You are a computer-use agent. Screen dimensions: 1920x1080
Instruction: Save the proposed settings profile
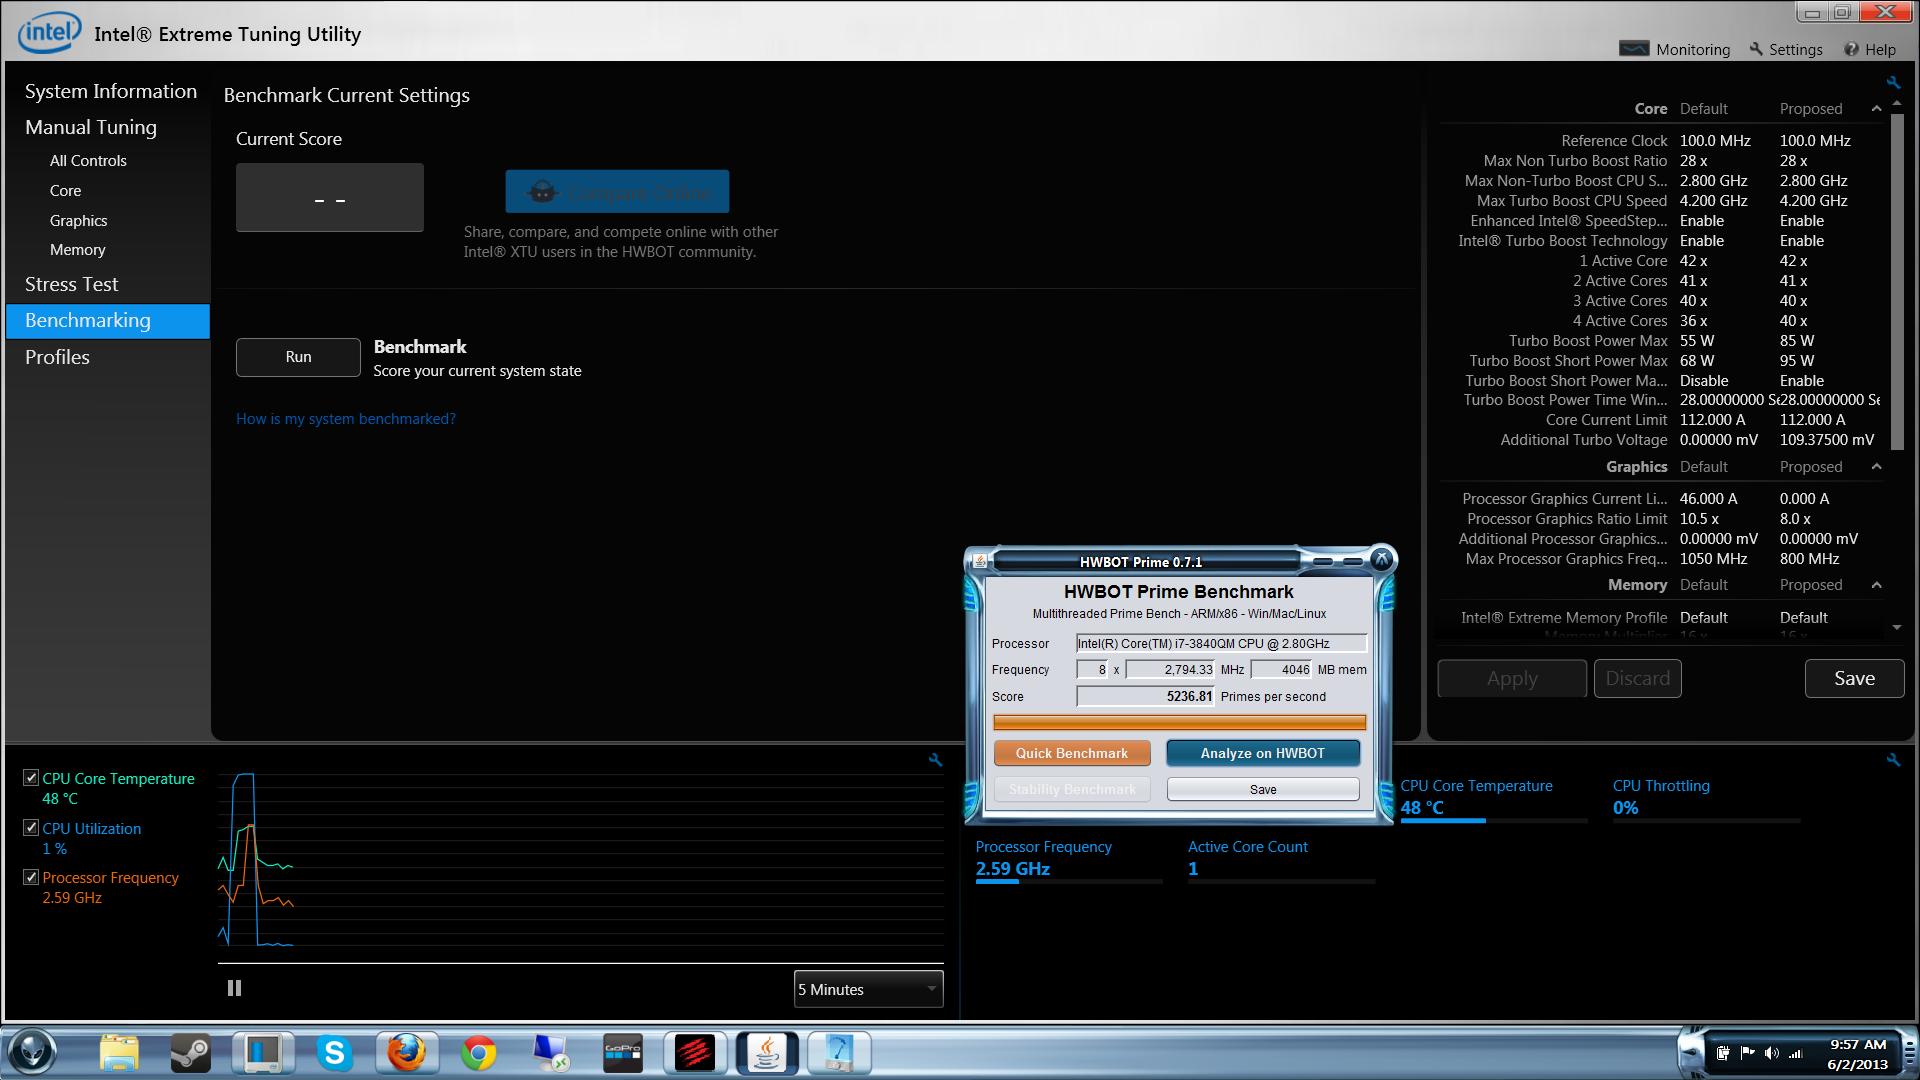[1854, 678]
